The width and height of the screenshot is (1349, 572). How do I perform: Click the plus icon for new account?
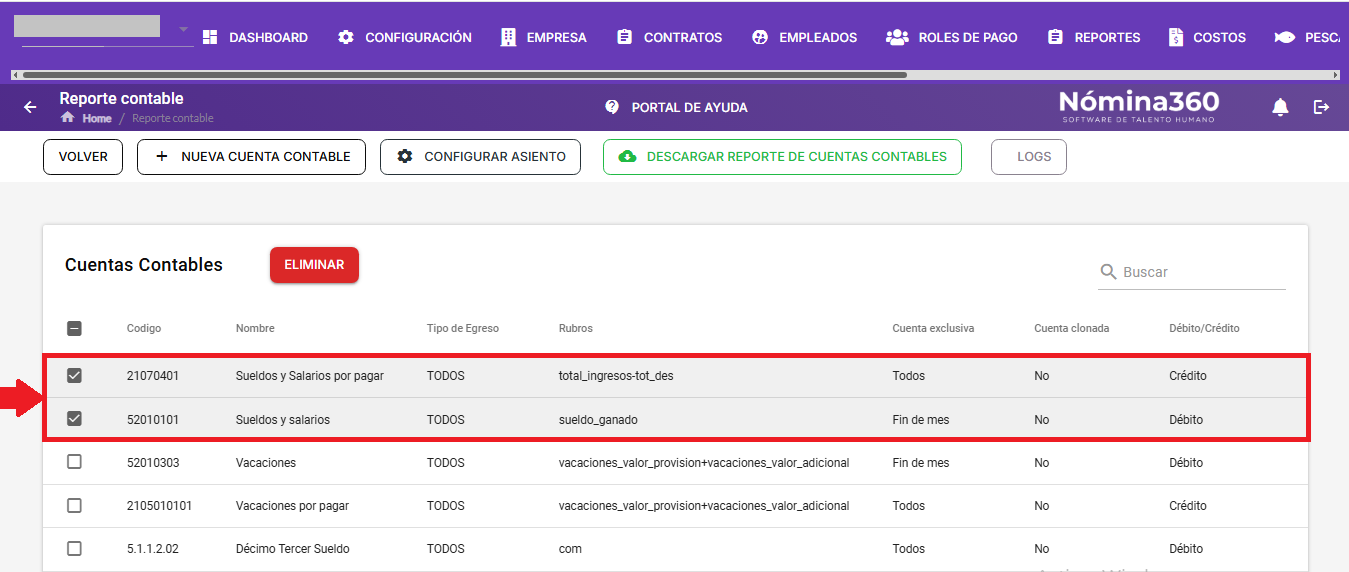(x=161, y=157)
